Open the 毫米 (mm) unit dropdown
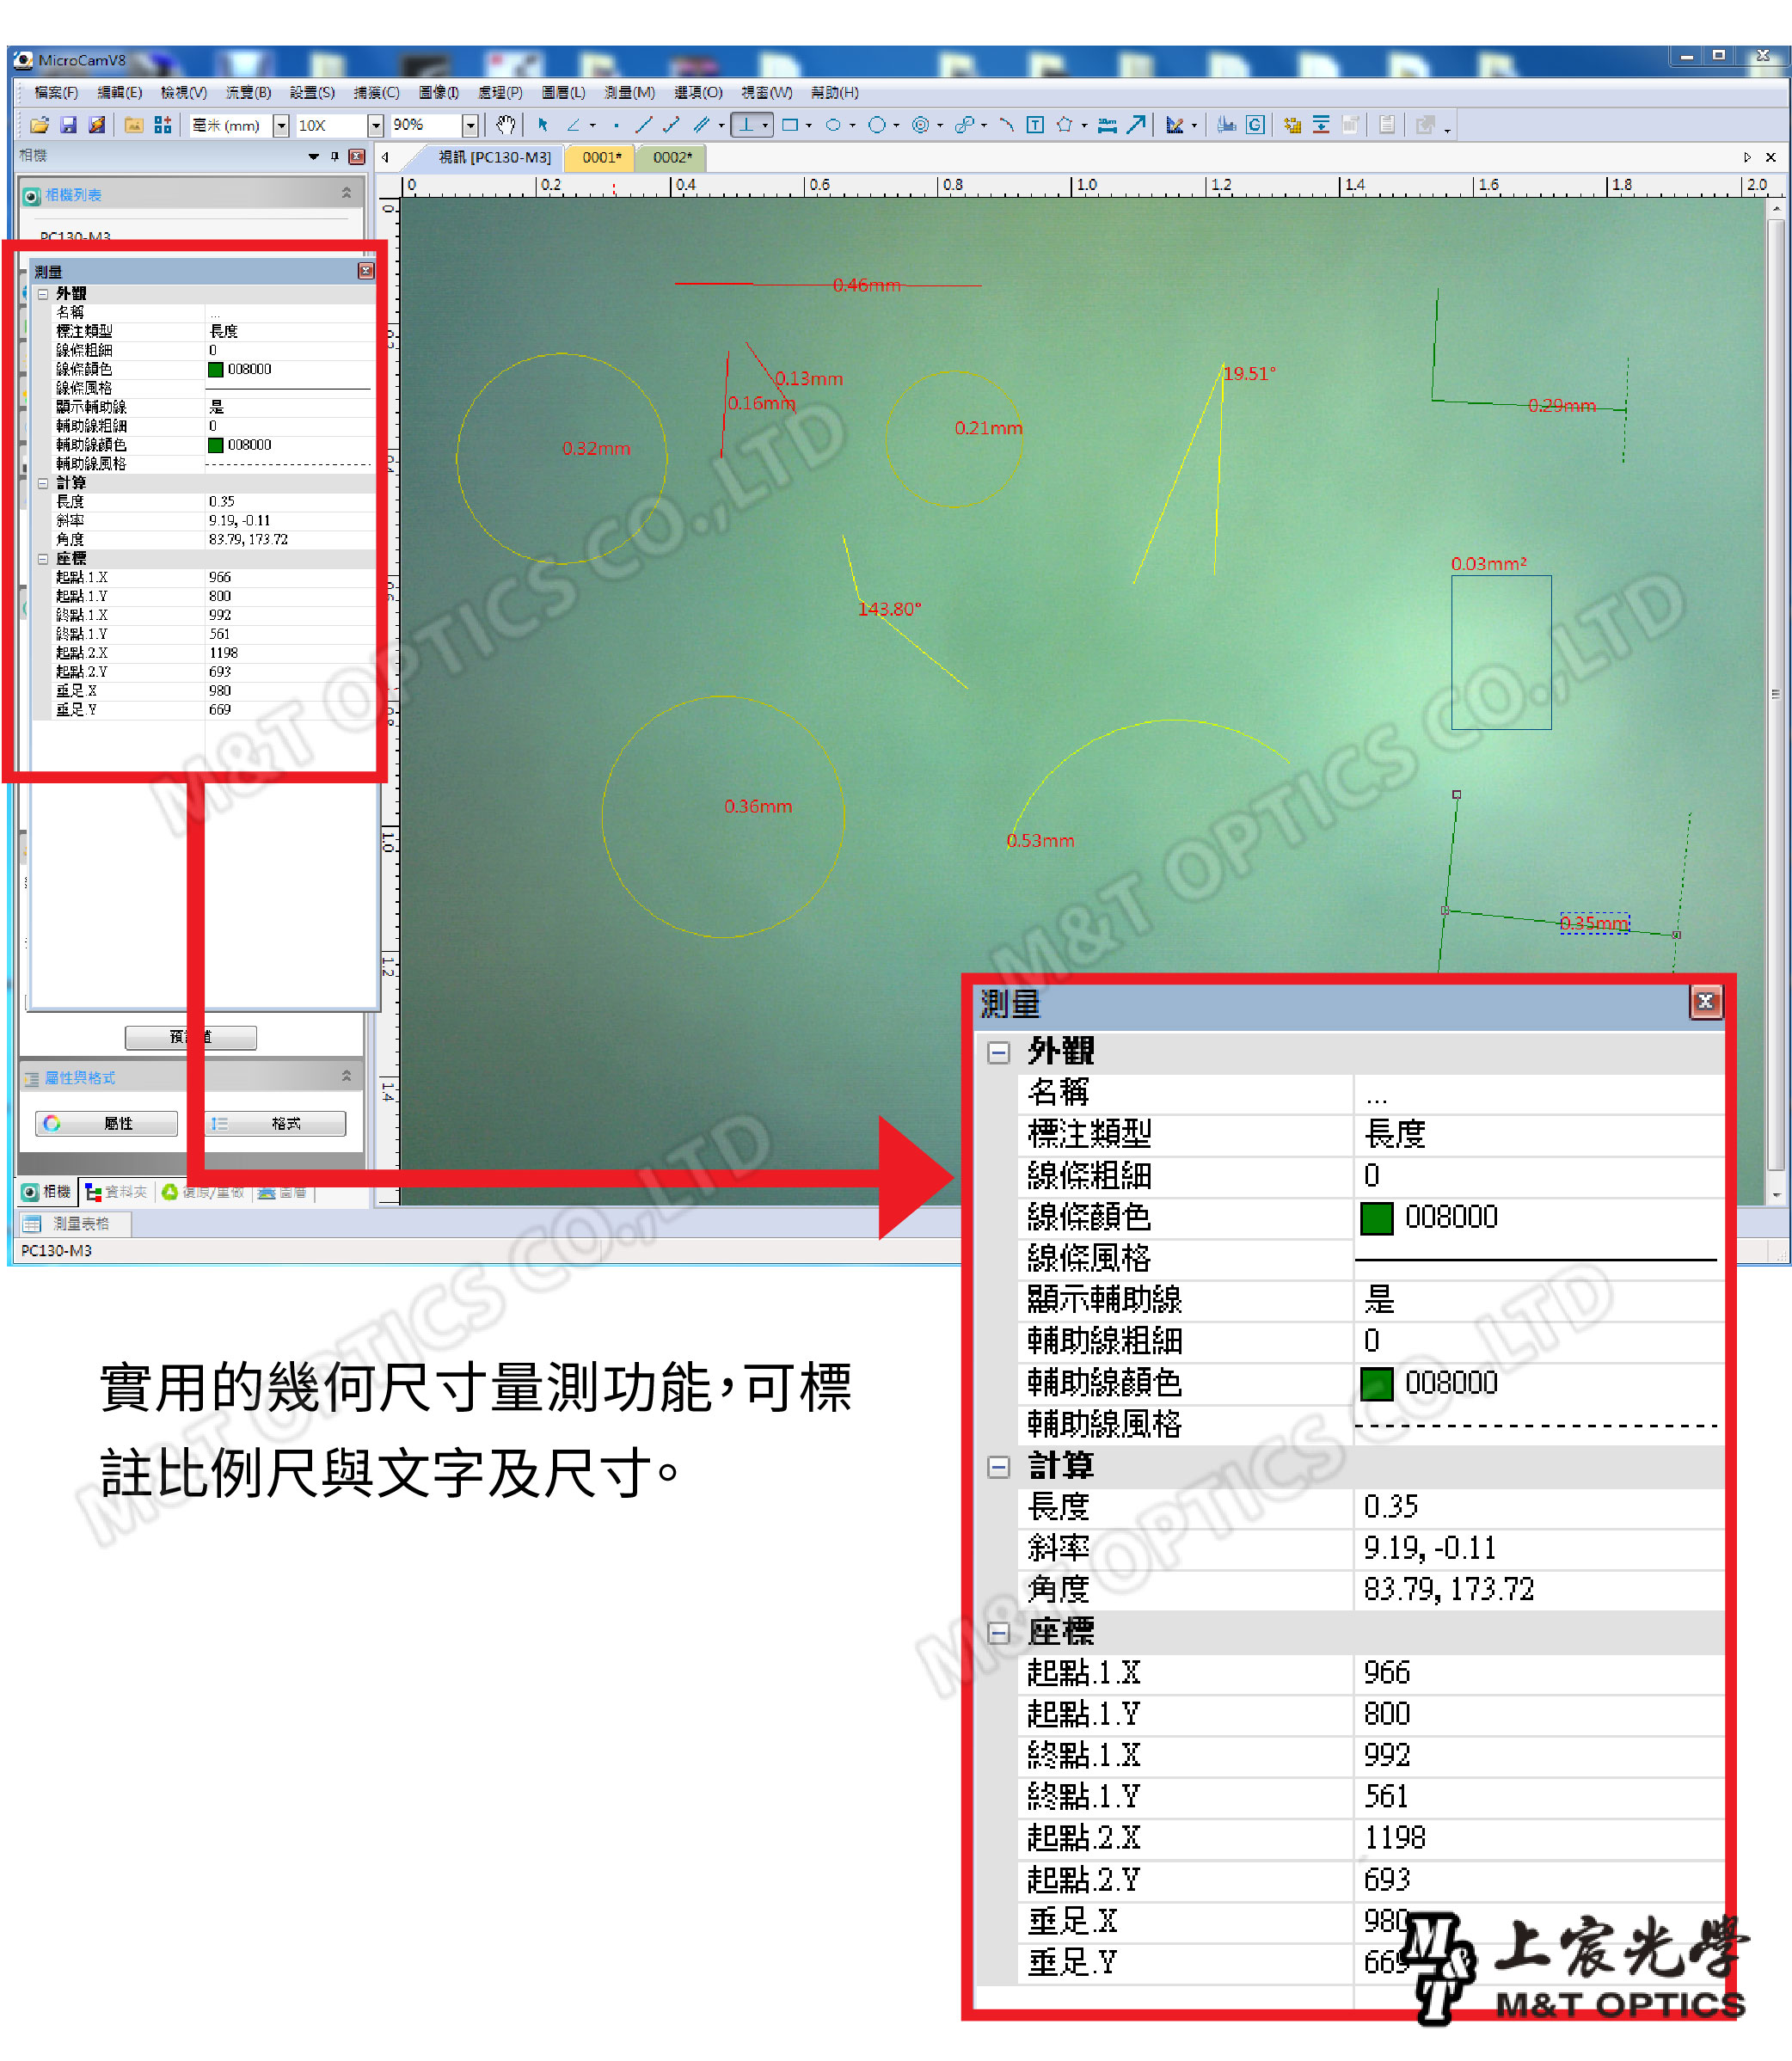This screenshot has height=2061, width=1792. point(282,126)
